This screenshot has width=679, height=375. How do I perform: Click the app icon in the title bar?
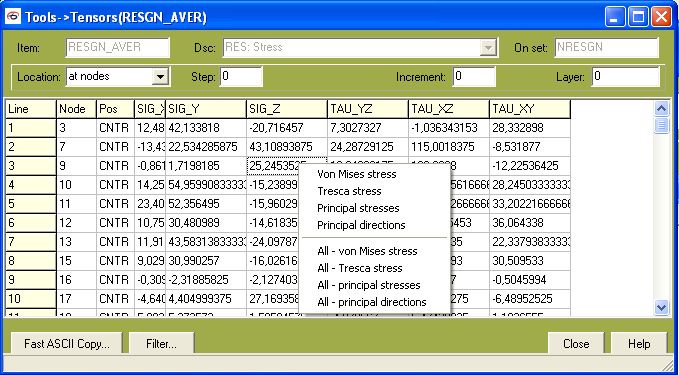pos(13,17)
